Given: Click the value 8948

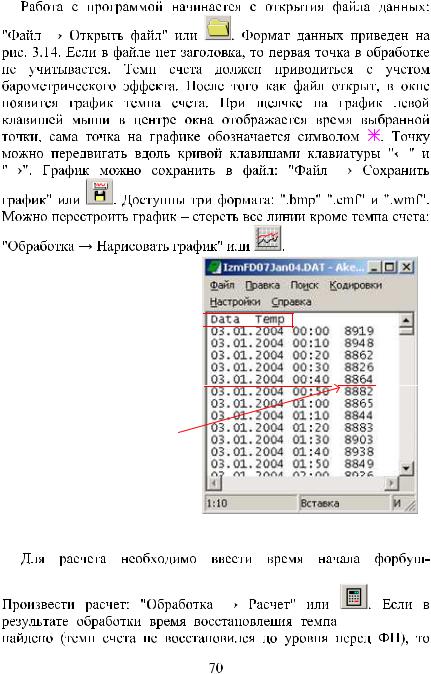Looking at the screenshot, I should coord(359,343).
